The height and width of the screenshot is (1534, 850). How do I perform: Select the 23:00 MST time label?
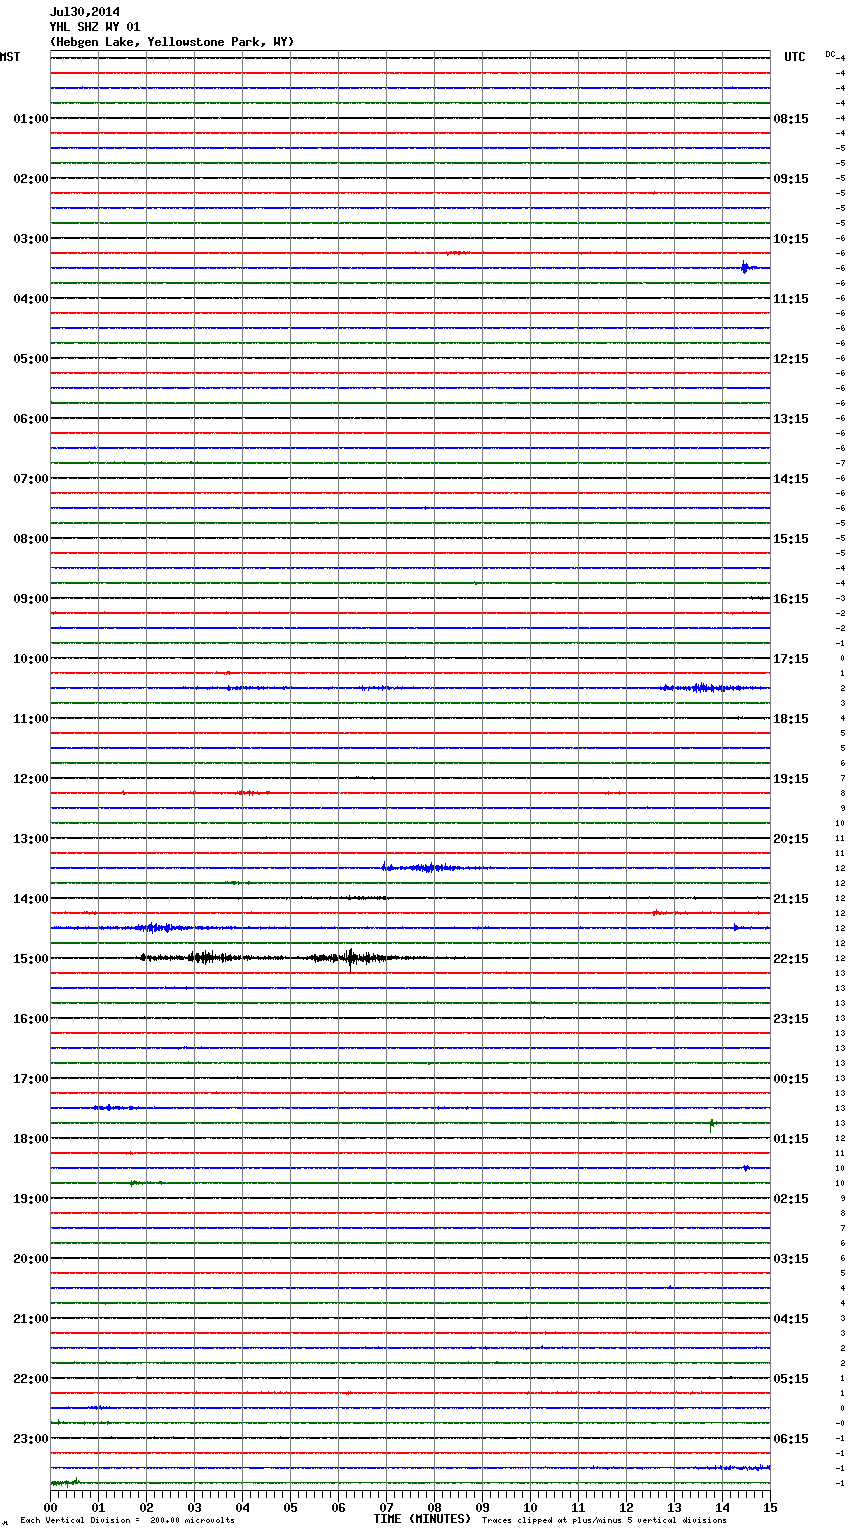pyautogui.click(x=31, y=1439)
